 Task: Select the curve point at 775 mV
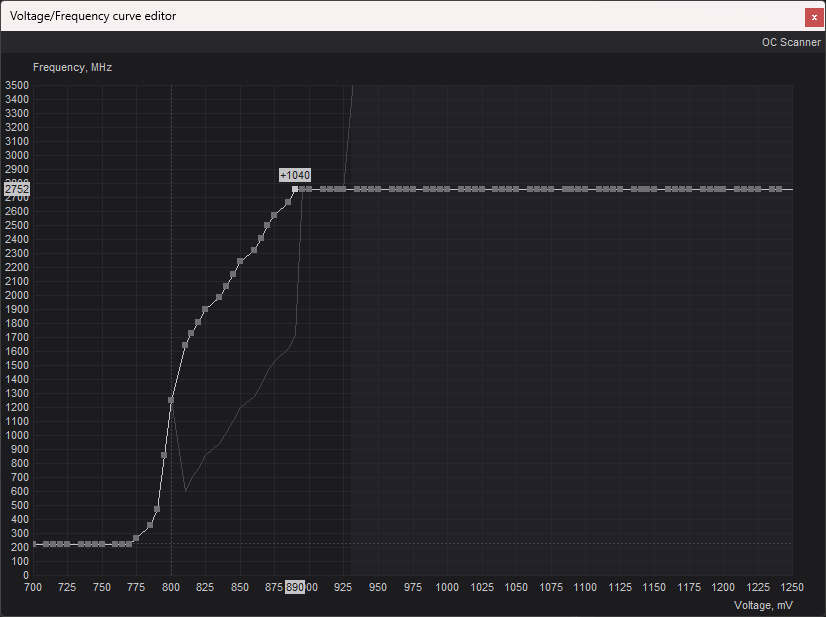coord(136,538)
